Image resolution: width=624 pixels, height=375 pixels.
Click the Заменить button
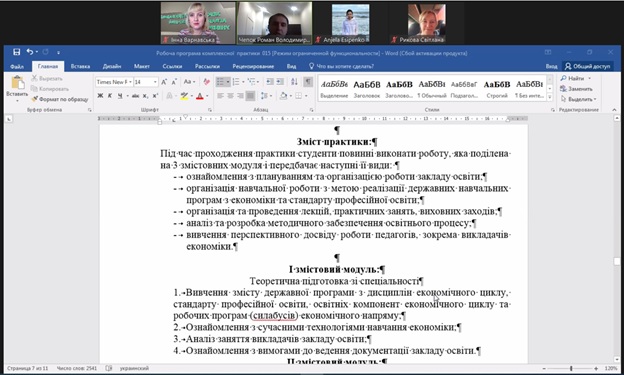[x=577, y=89]
